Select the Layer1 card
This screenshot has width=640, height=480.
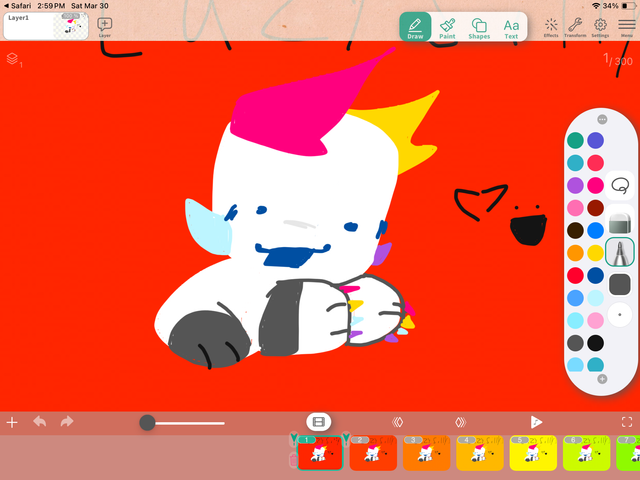tap(46, 26)
